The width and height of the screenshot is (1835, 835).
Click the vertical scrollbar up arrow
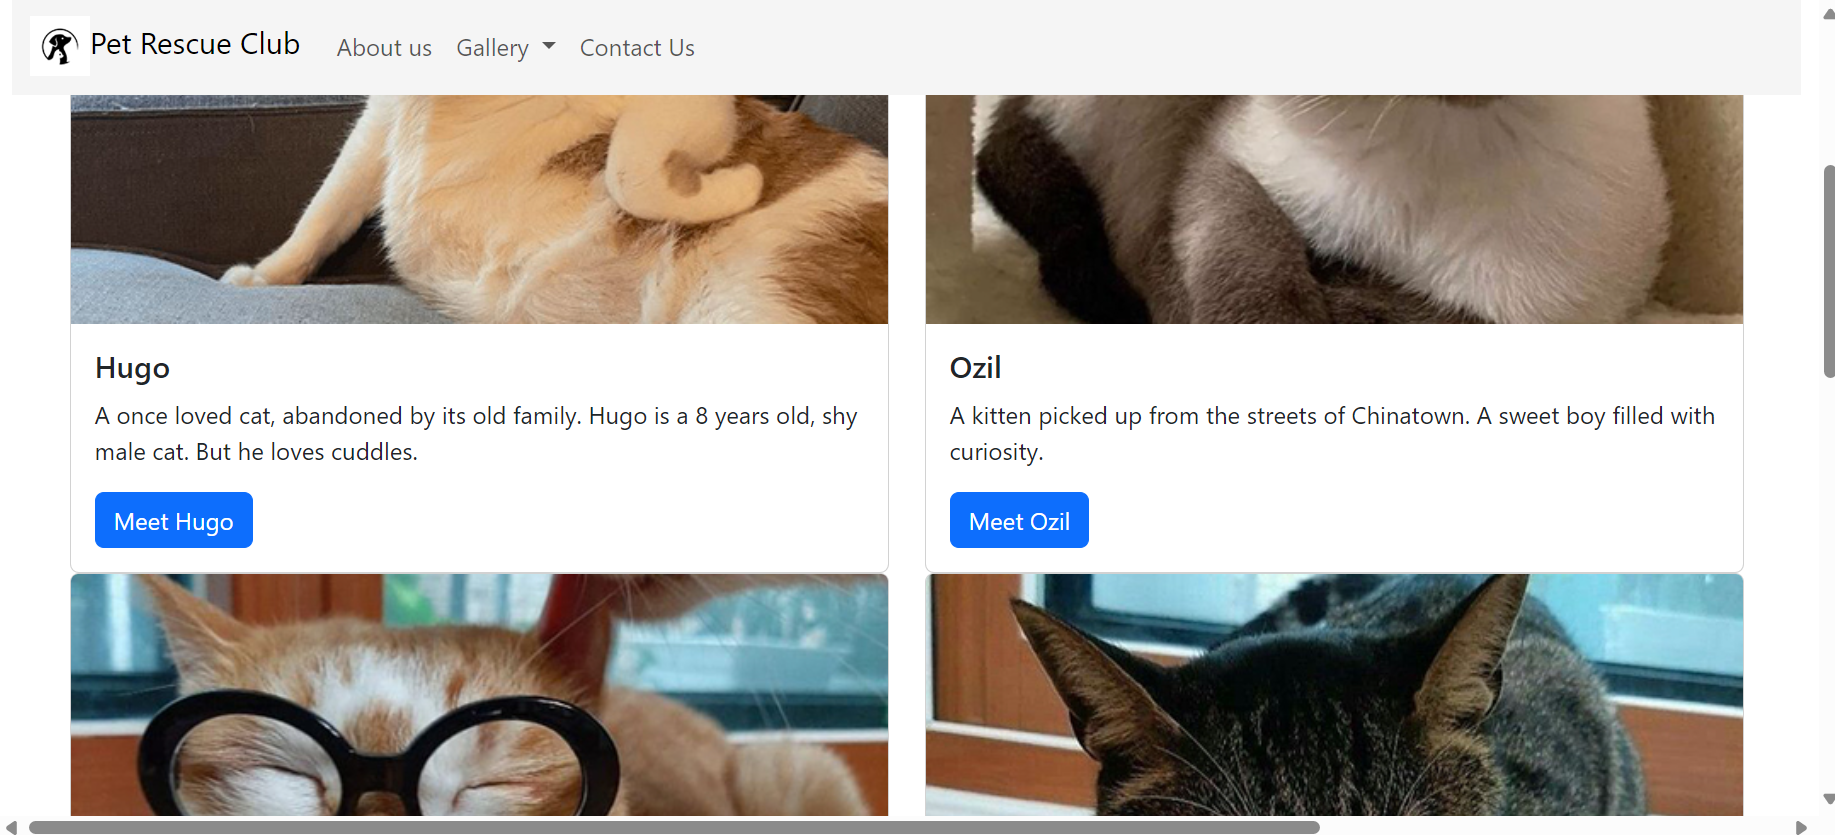pos(1828,13)
